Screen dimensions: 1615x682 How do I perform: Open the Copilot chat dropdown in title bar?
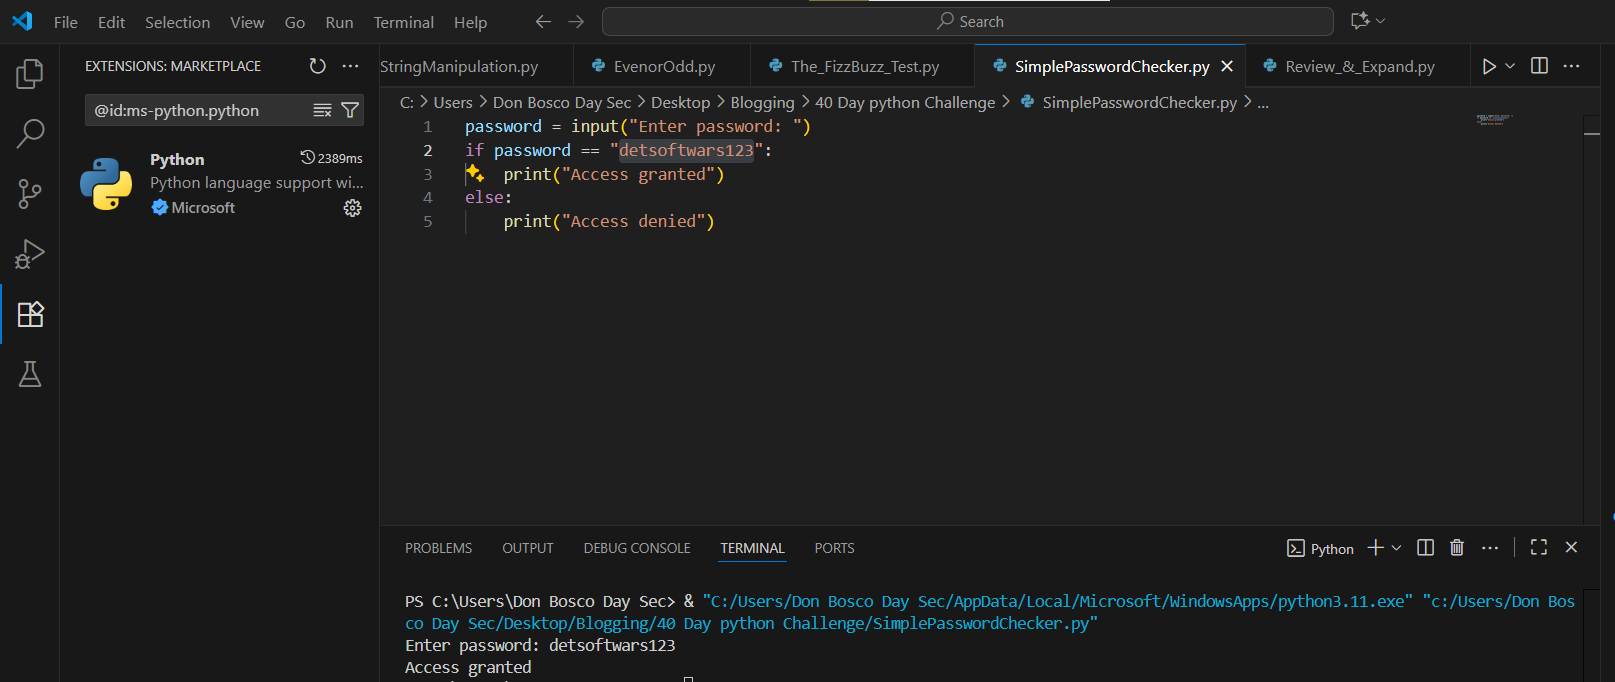click(1381, 21)
